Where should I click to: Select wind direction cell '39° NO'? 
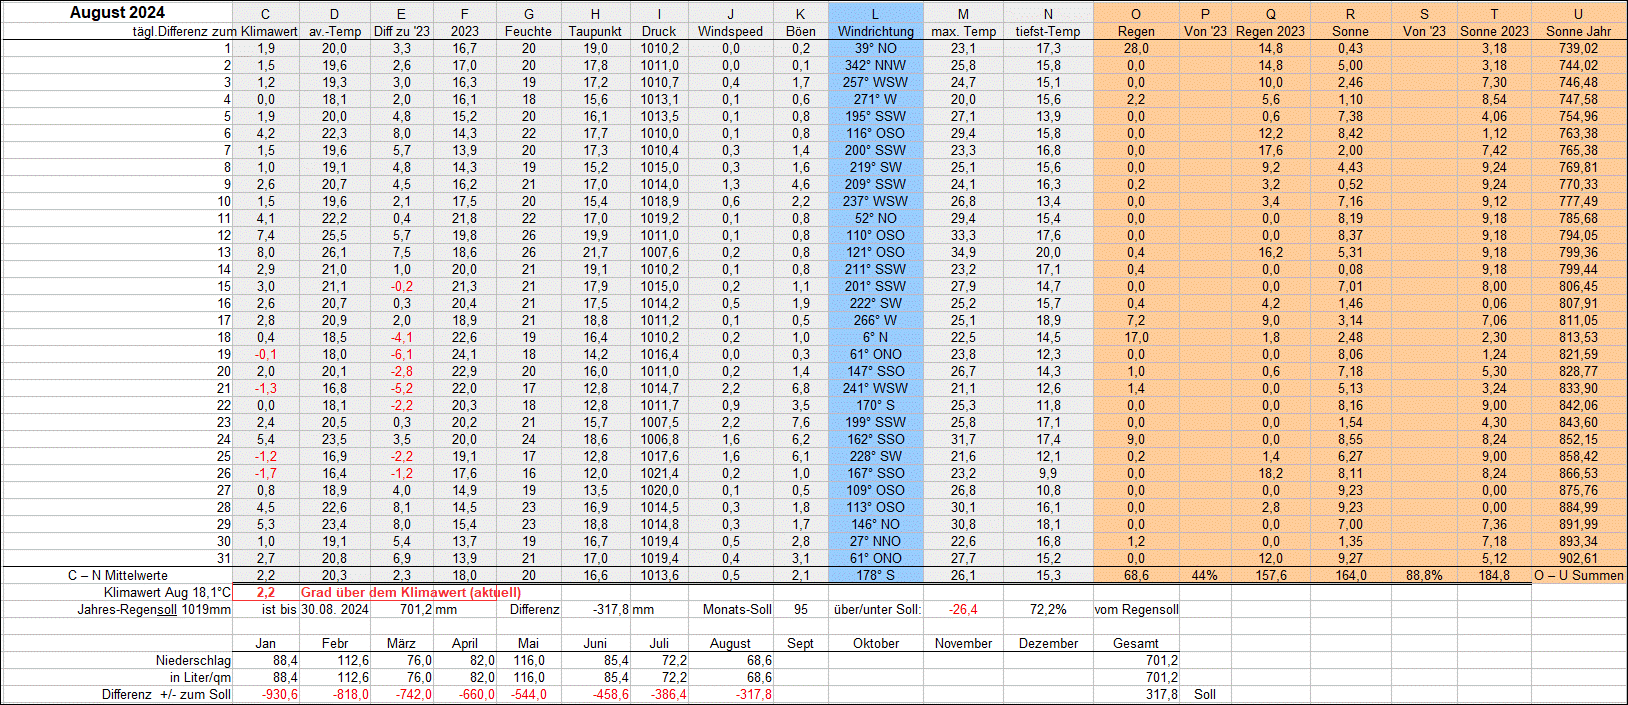point(876,48)
